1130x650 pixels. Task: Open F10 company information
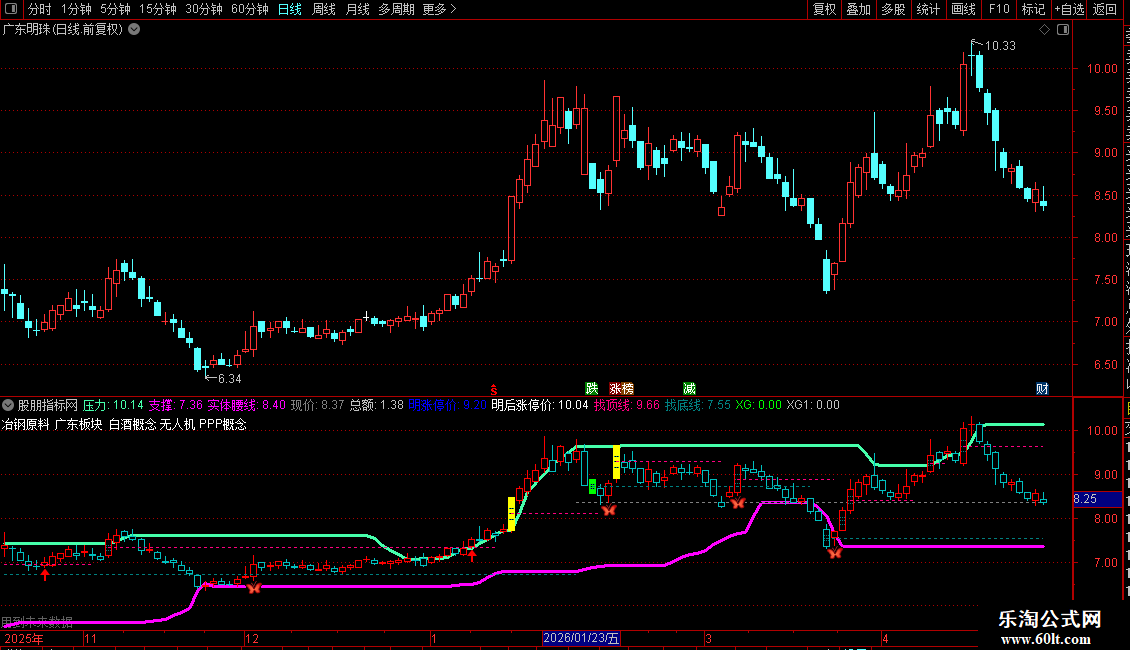click(x=999, y=9)
